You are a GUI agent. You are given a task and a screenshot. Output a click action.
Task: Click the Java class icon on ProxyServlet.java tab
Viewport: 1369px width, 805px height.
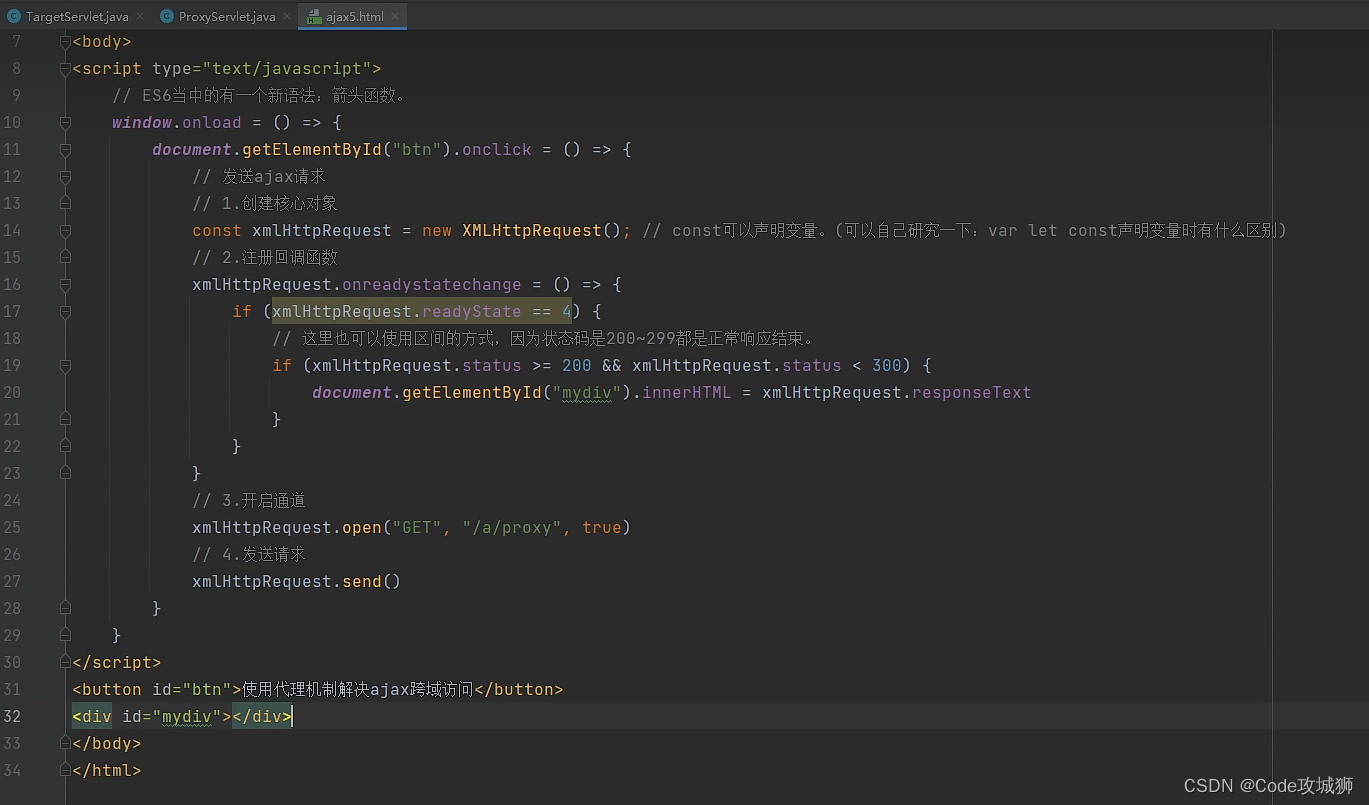[x=167, y=17]
